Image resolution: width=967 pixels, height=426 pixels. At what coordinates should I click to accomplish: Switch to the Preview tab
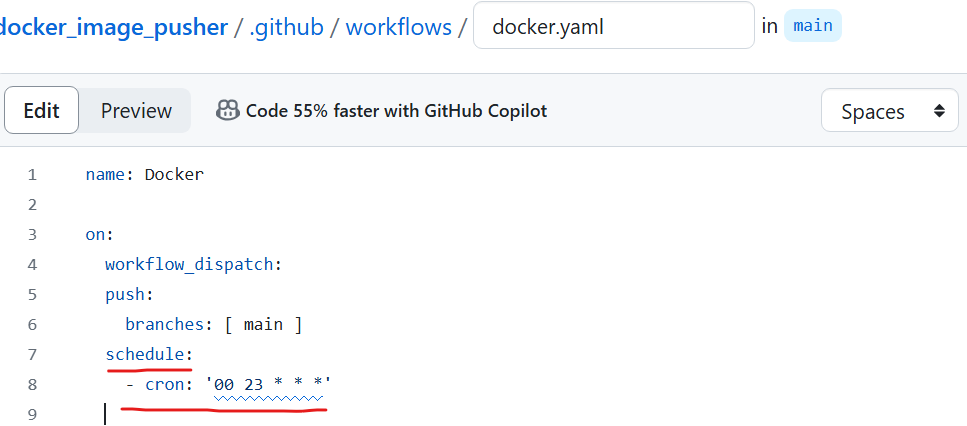click(136, 111)
